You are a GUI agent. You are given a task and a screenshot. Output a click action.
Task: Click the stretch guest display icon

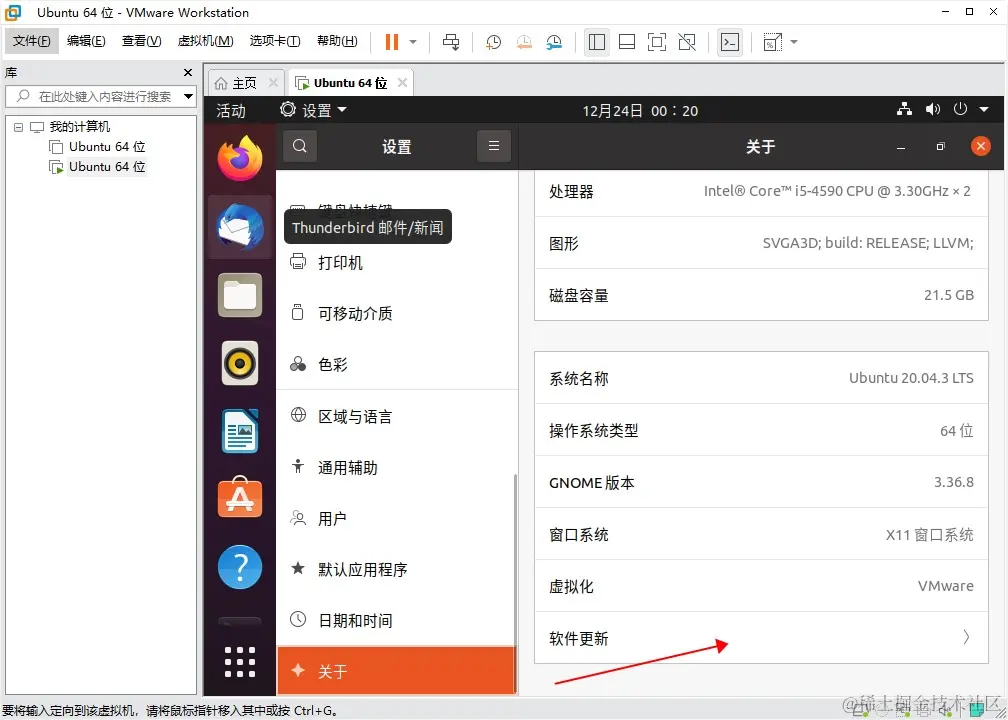pos(772,42)
